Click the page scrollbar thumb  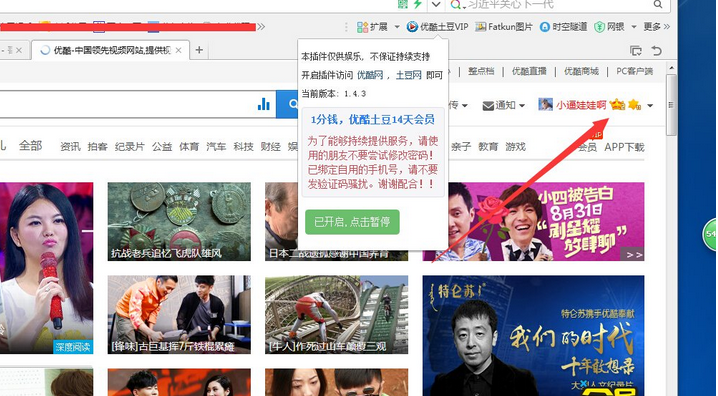(671, 105)
